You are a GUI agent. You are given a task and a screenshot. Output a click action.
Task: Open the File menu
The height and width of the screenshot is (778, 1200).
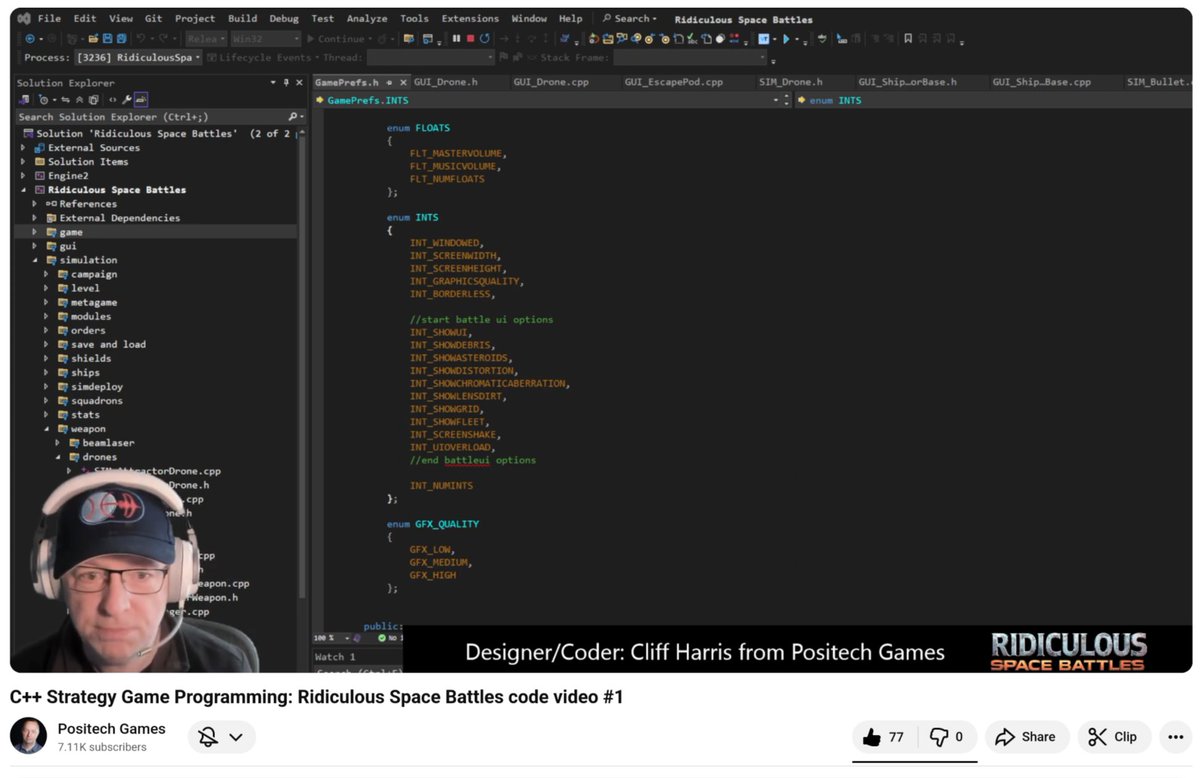49,18
